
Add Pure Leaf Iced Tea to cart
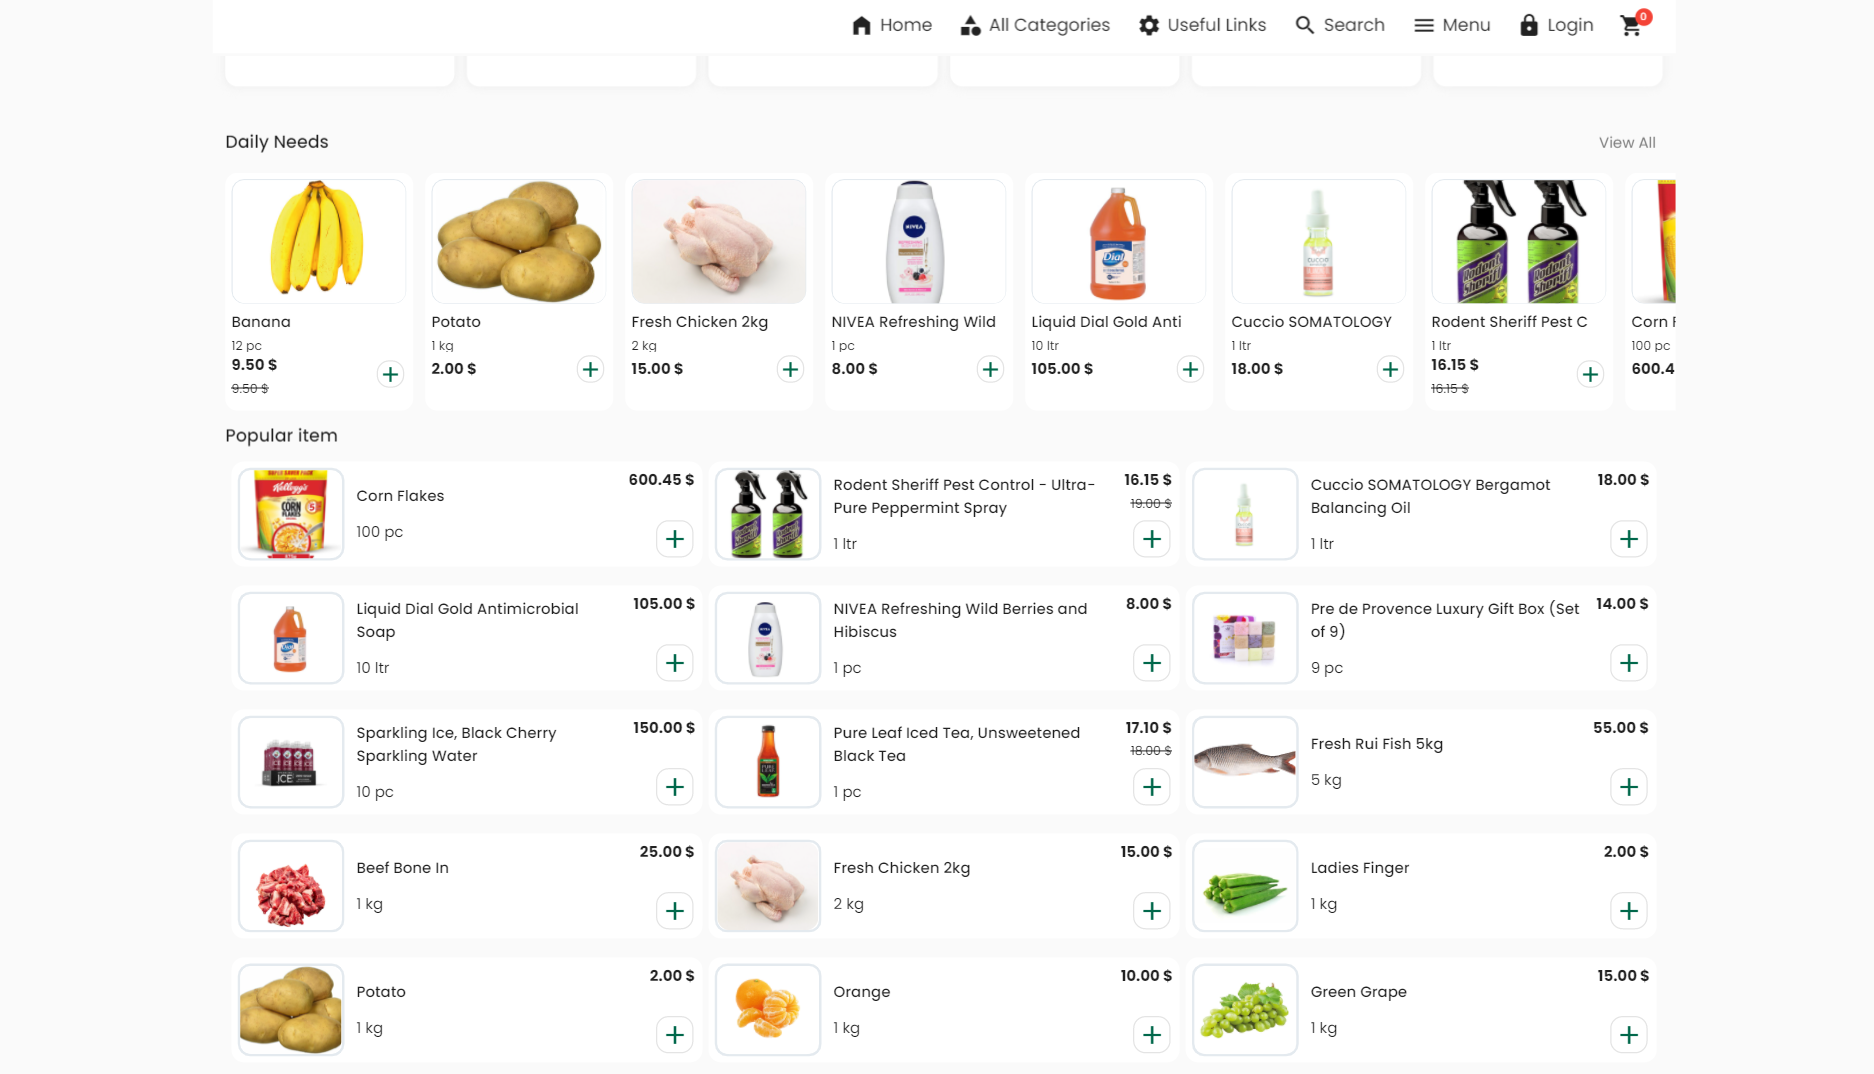pos(1152,787)
